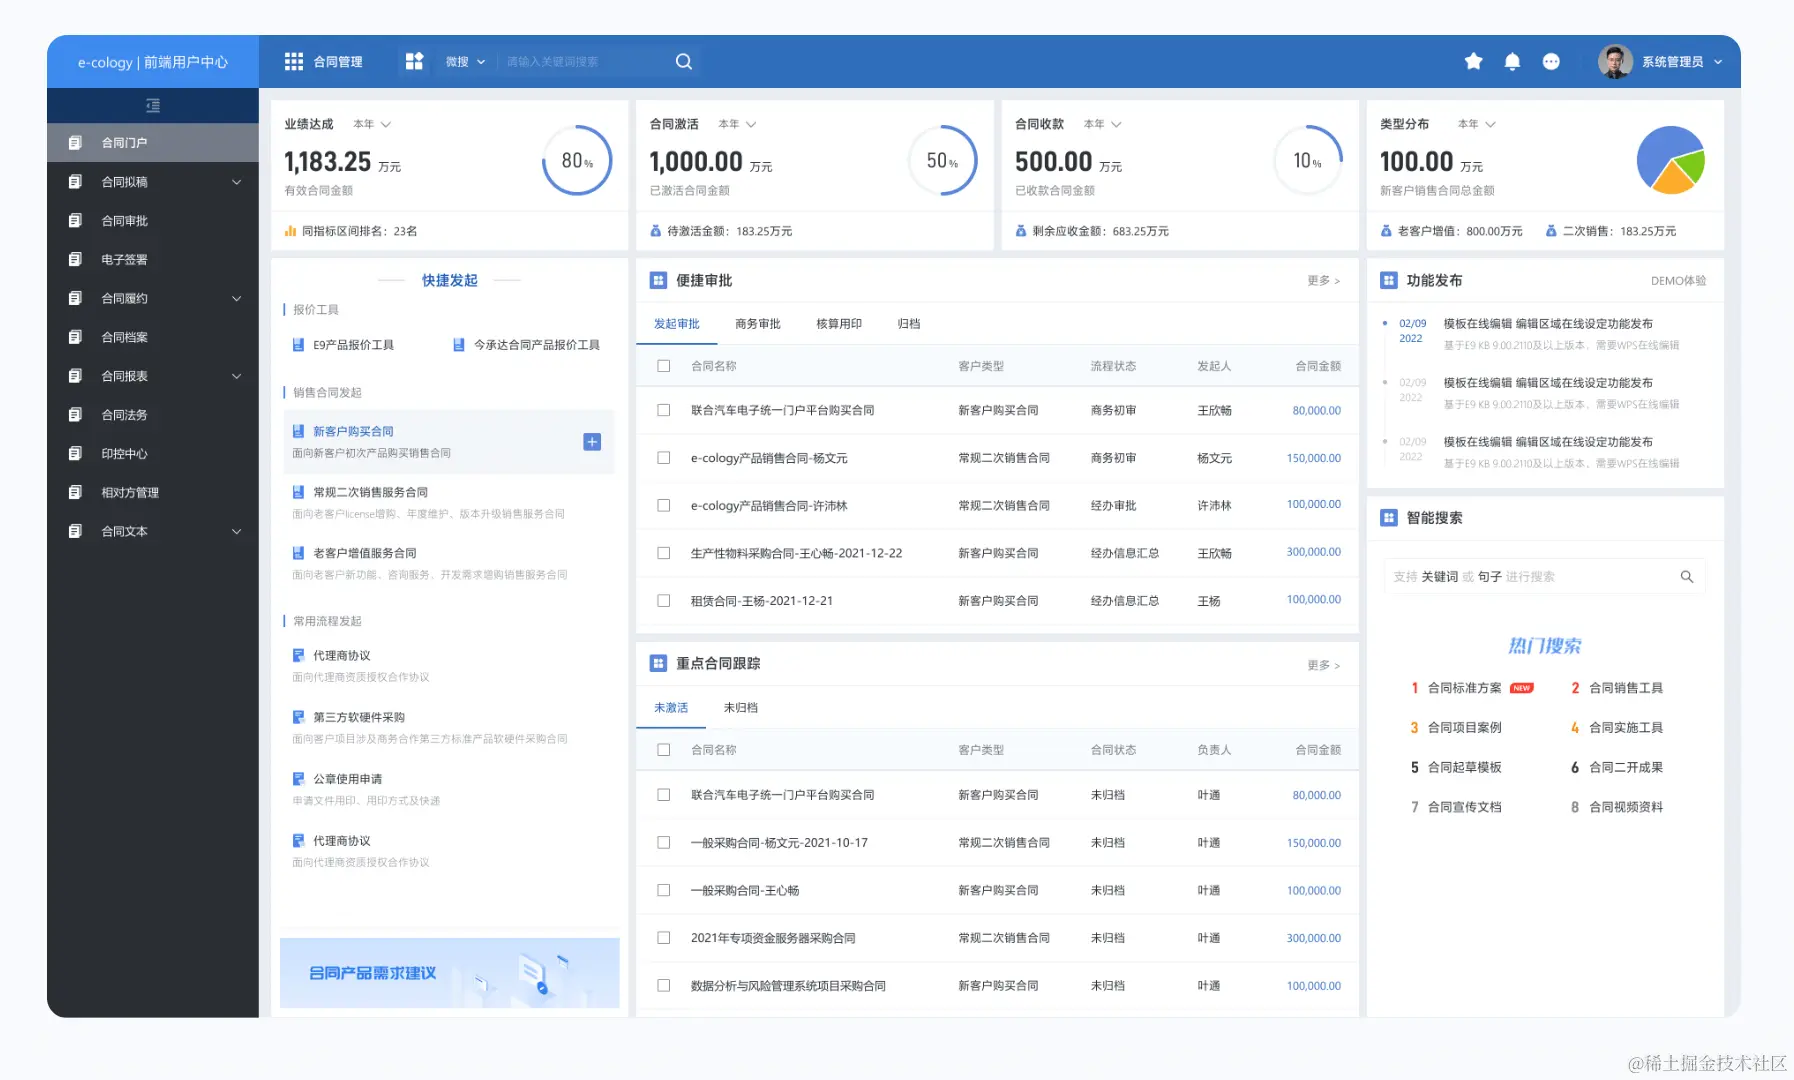Select the 未归档 tab in 重点合同跟踪
The height and width of the screenshot is (1080, 1794).
[741, 708]
